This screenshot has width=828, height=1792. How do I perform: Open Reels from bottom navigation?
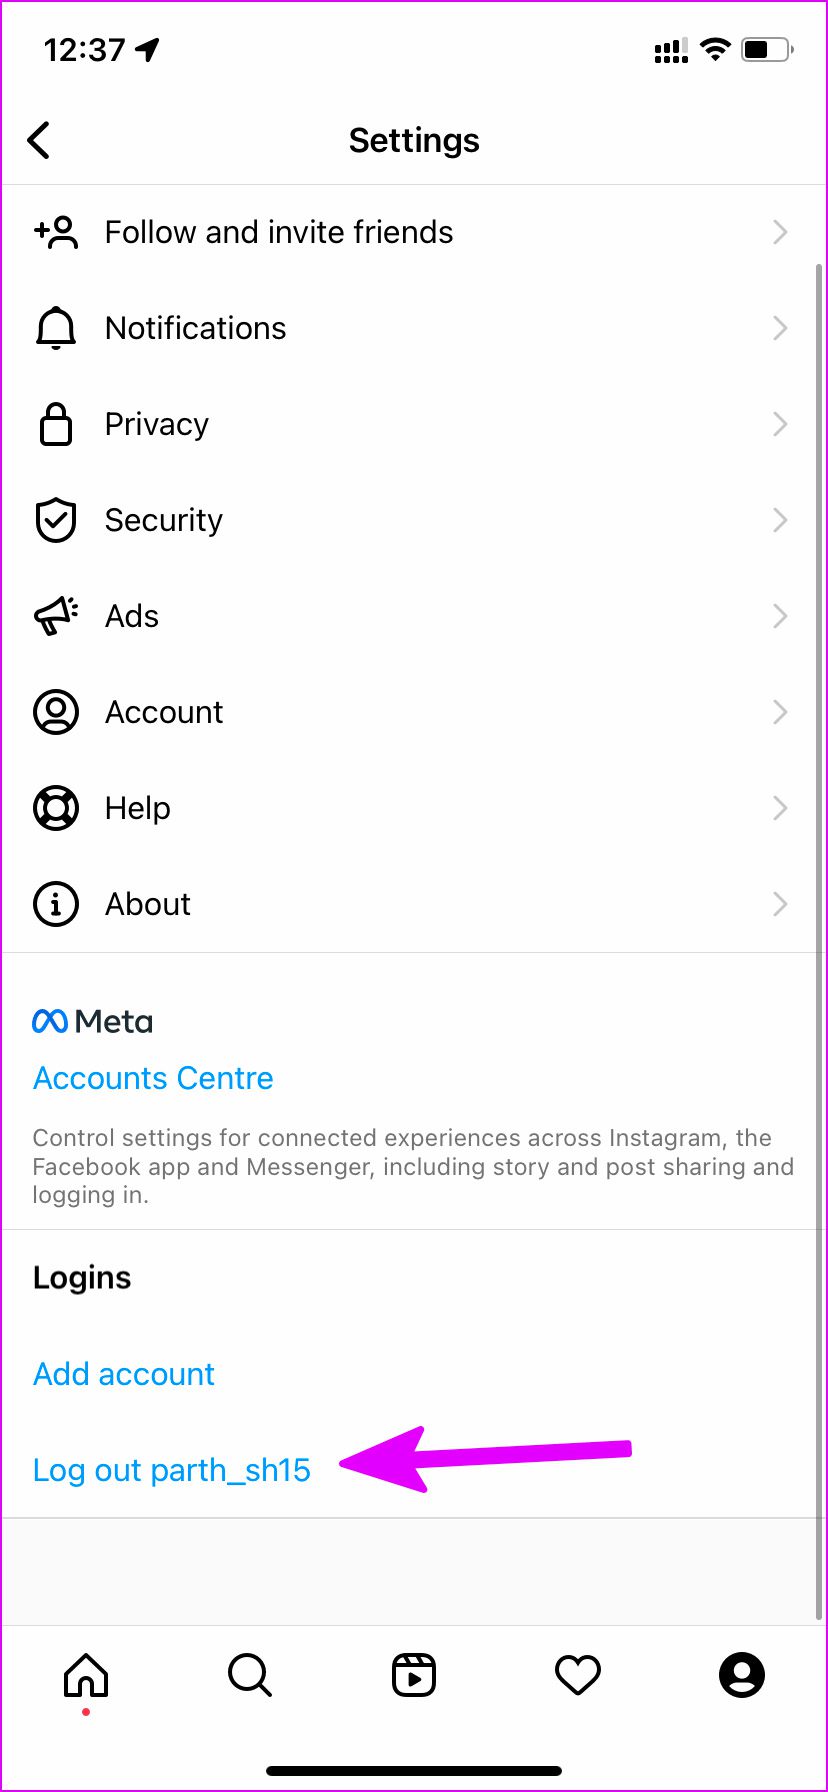point(414,1674)
